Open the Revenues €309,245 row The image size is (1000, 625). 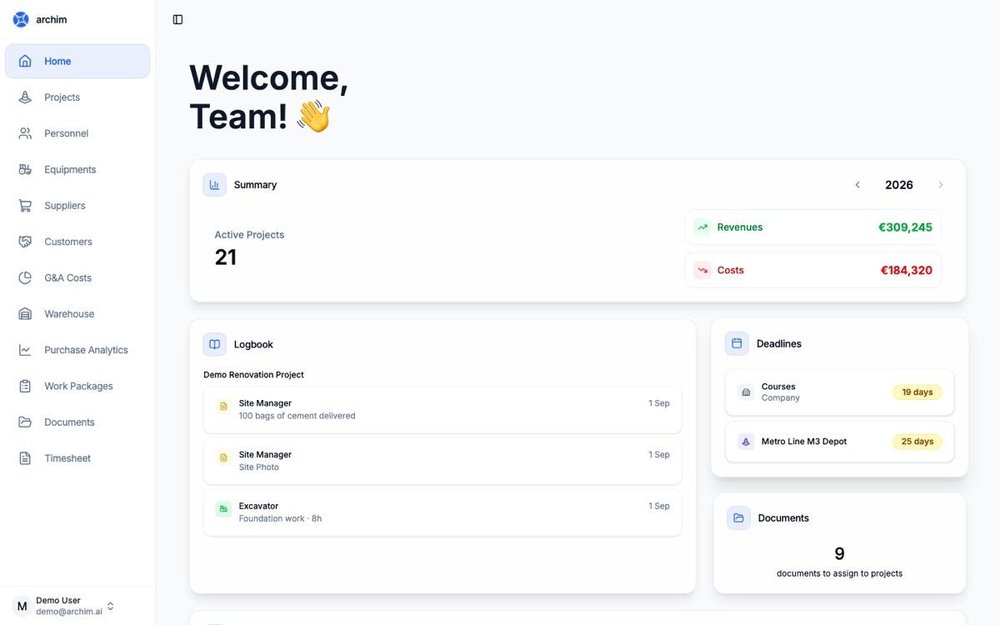[x=813, y=227]
